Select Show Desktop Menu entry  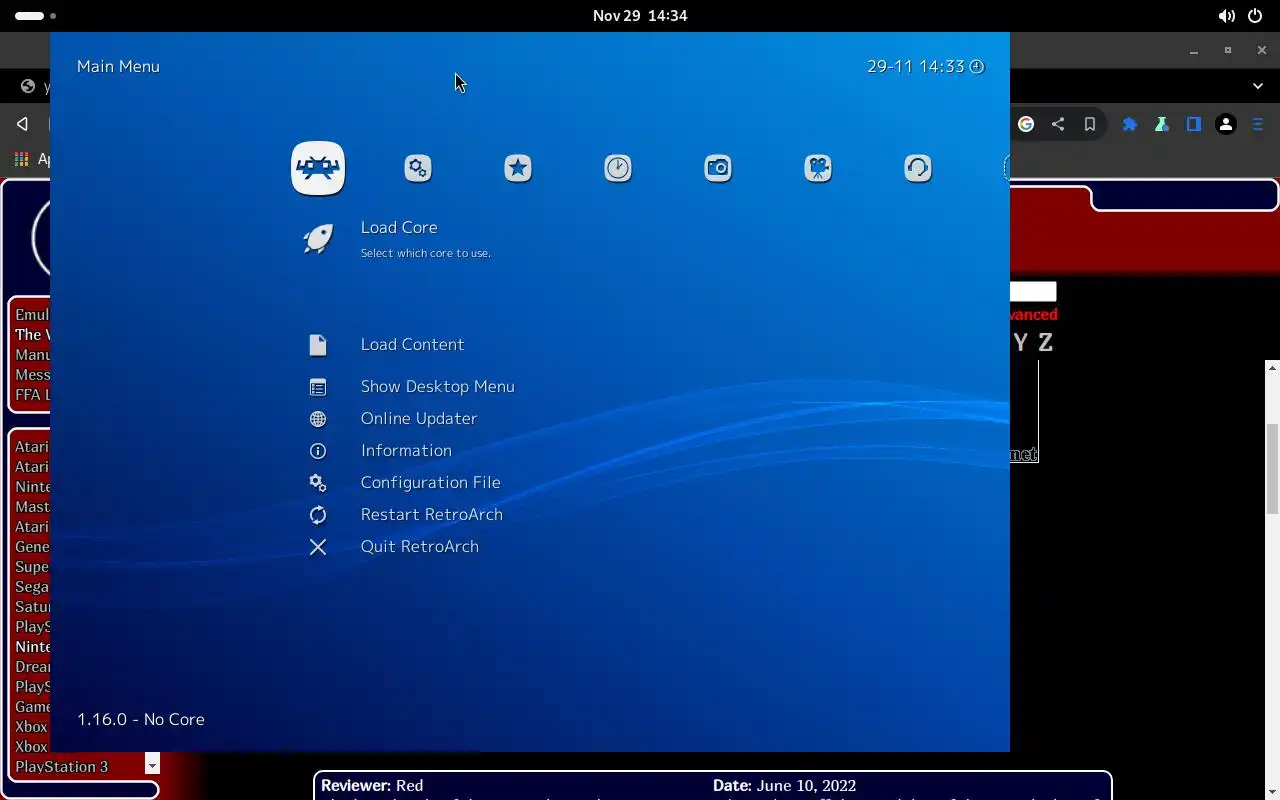(438, 387)
